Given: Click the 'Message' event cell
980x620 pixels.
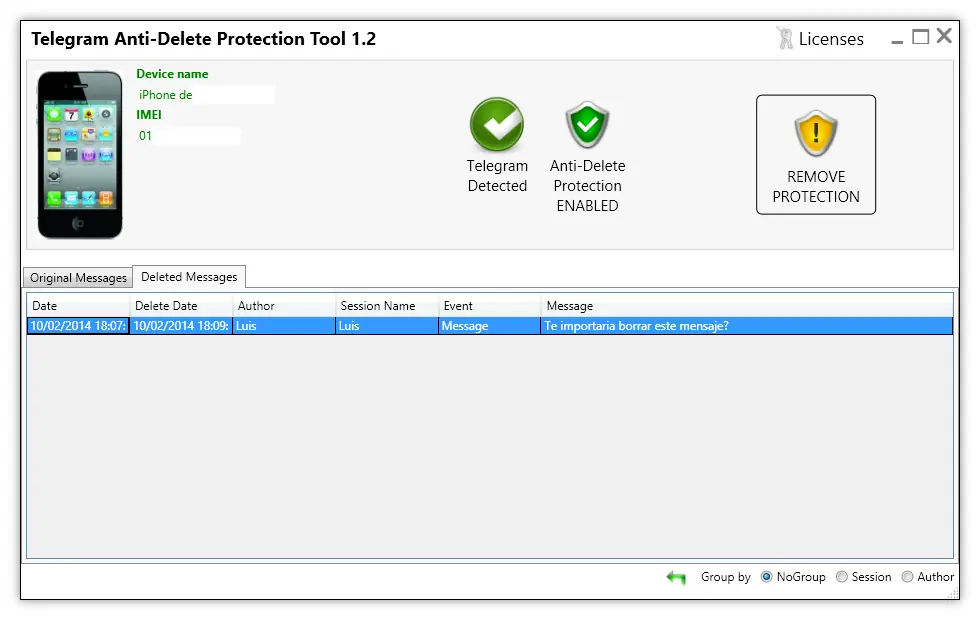Looking at the screenshot, I should tap(490, 326).
